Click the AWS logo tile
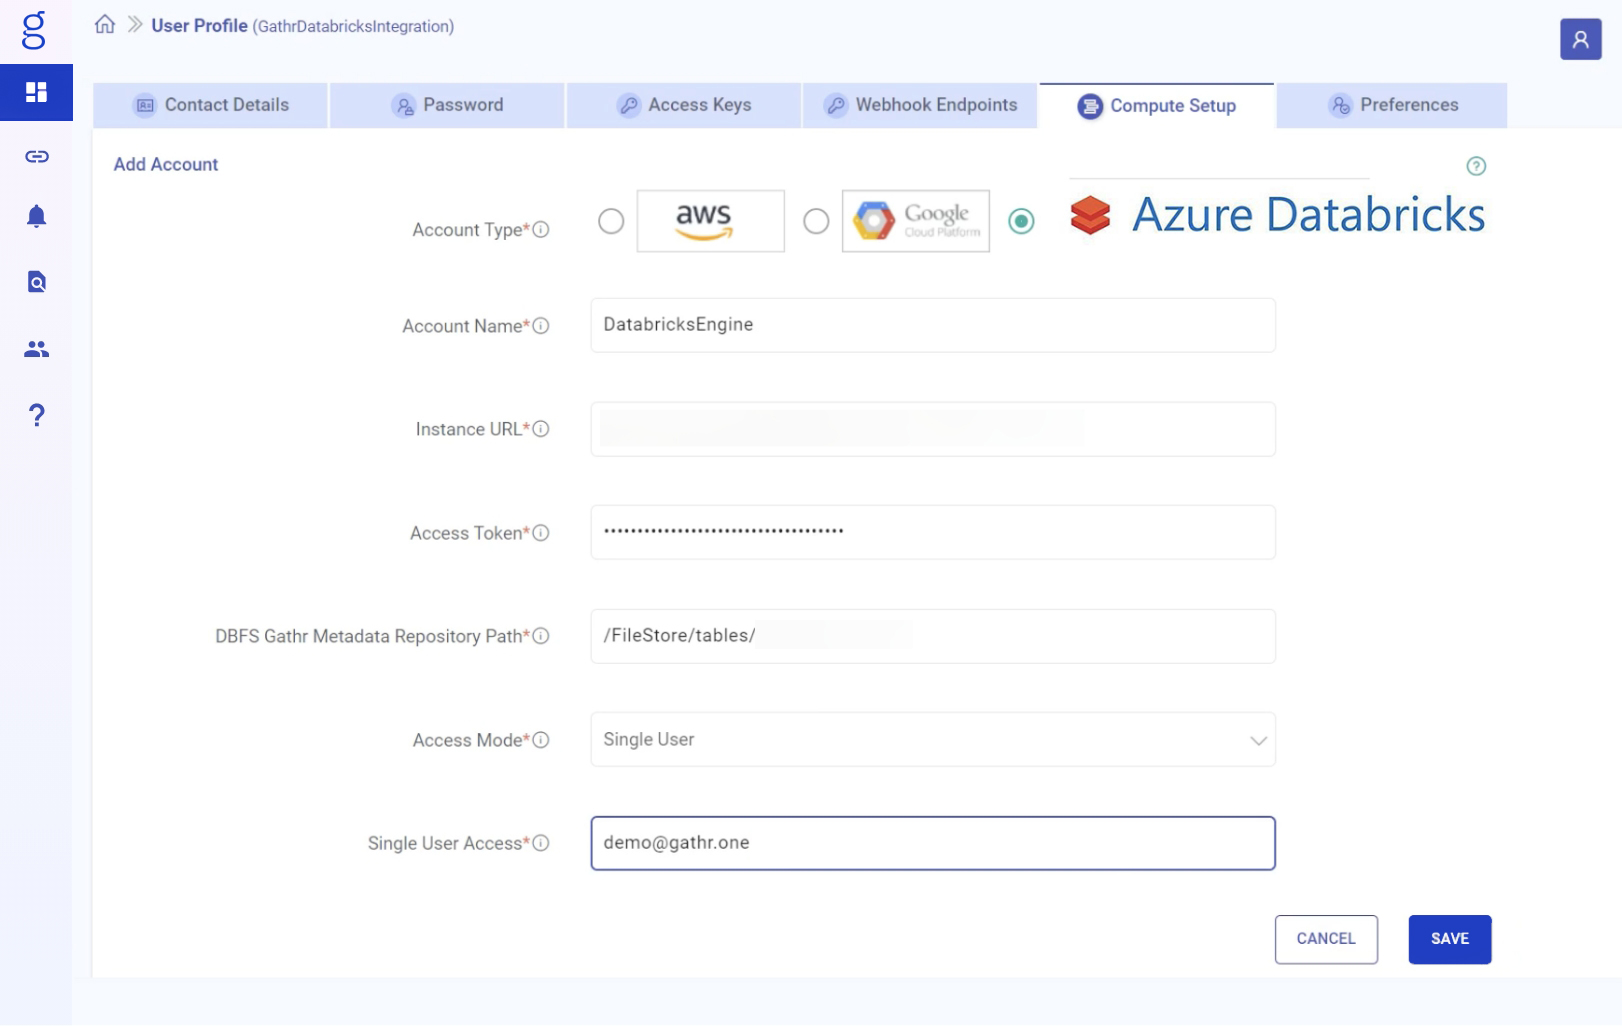The height and width of the screenshot is (1026, 1622). pos(710,221)
